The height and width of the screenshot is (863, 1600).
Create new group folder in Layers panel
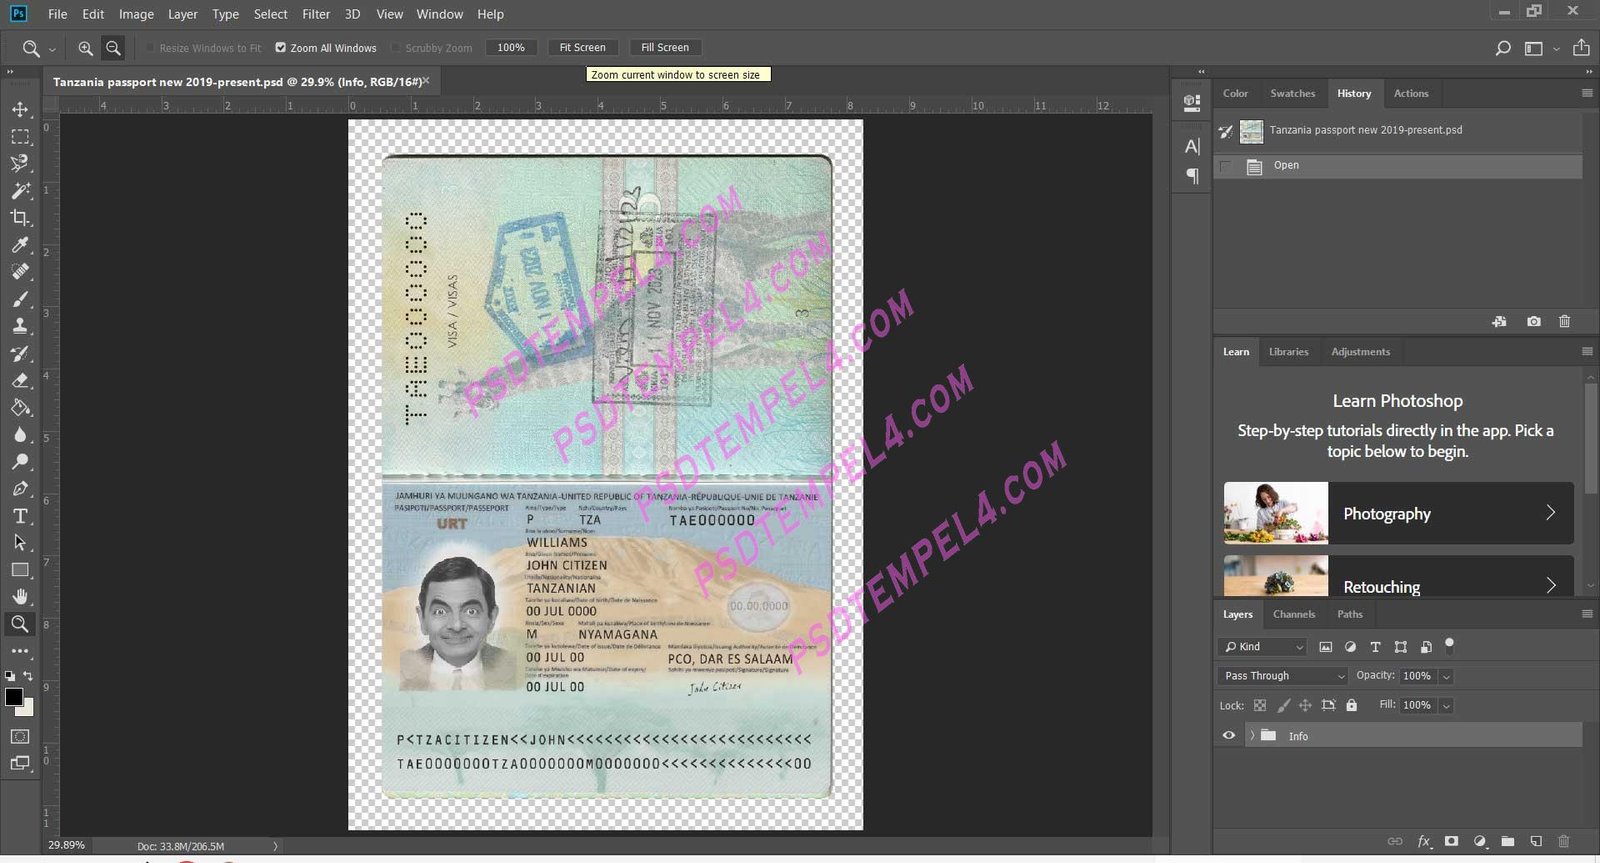pyautogui.click(x=1508, y=842)
